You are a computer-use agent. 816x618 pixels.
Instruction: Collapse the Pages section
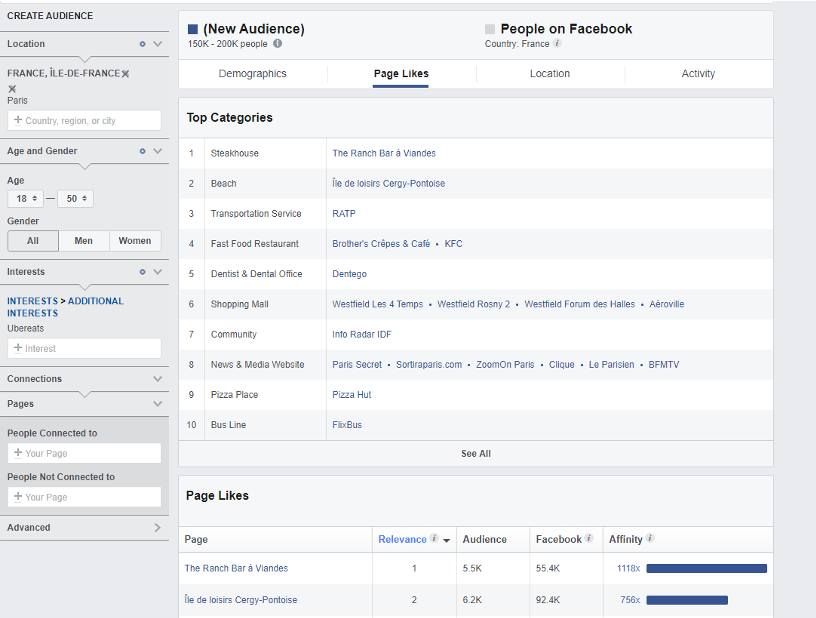tap(158, 404)
